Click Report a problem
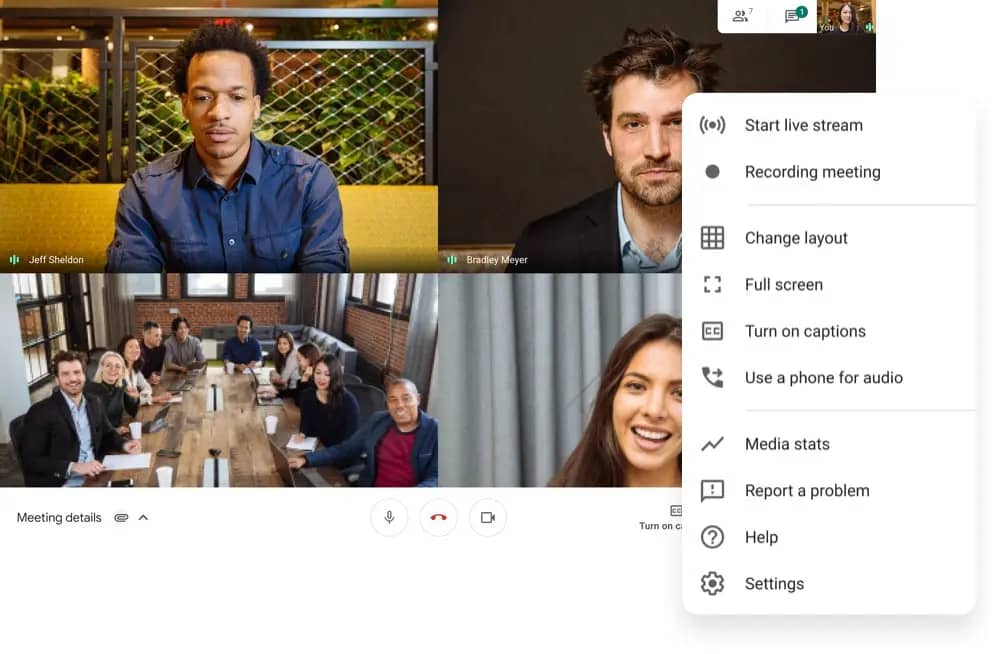The height and width of the screenshot is (654, 1000). tap(806, 490)
